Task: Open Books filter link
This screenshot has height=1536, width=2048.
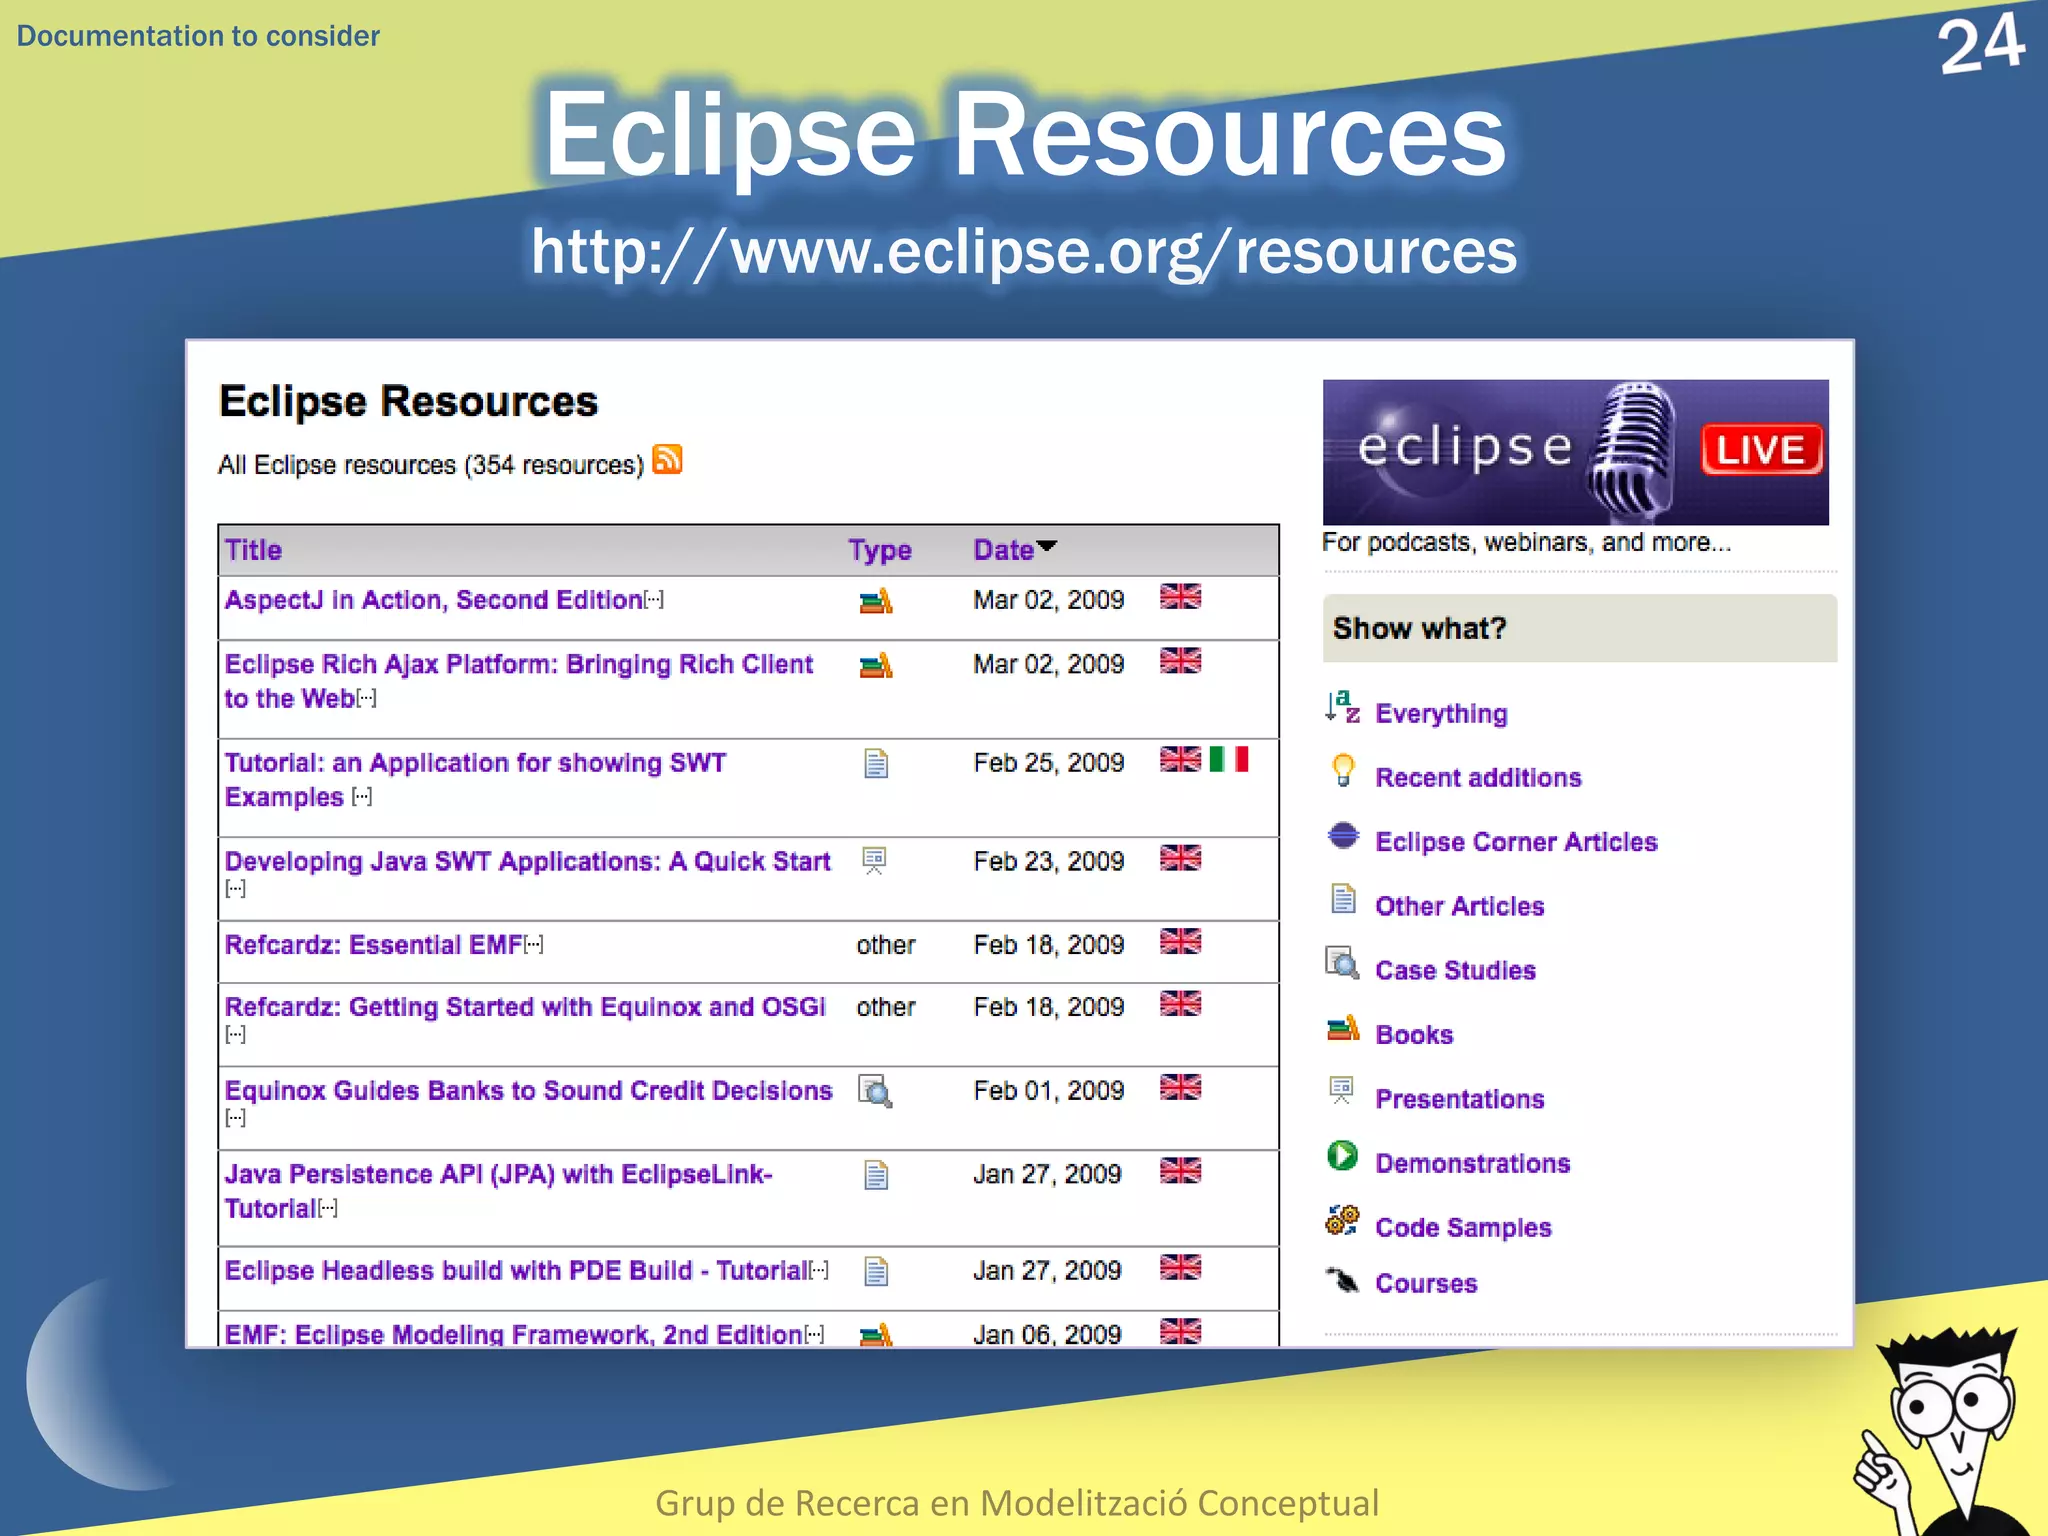Action: point(1414,1034)
